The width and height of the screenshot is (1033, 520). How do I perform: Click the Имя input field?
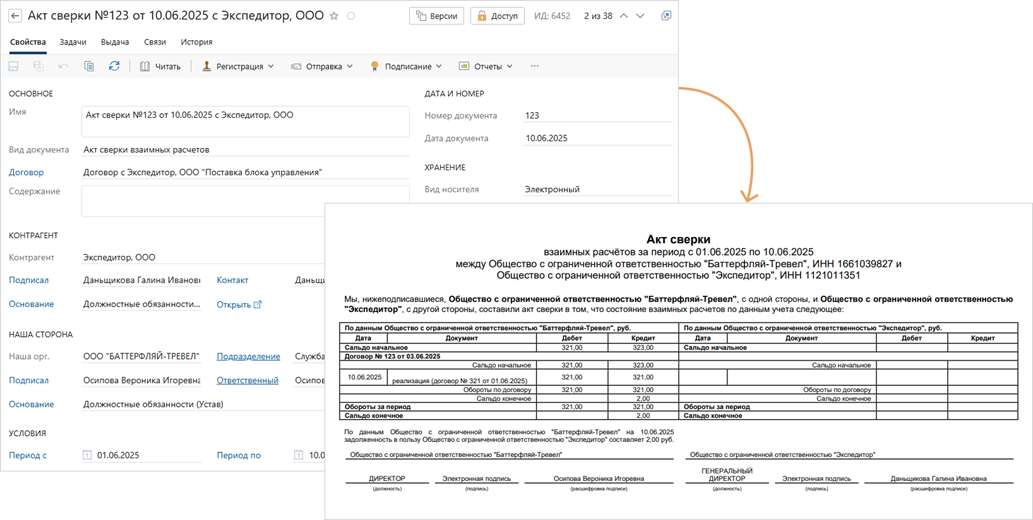(x=245, y=121)
